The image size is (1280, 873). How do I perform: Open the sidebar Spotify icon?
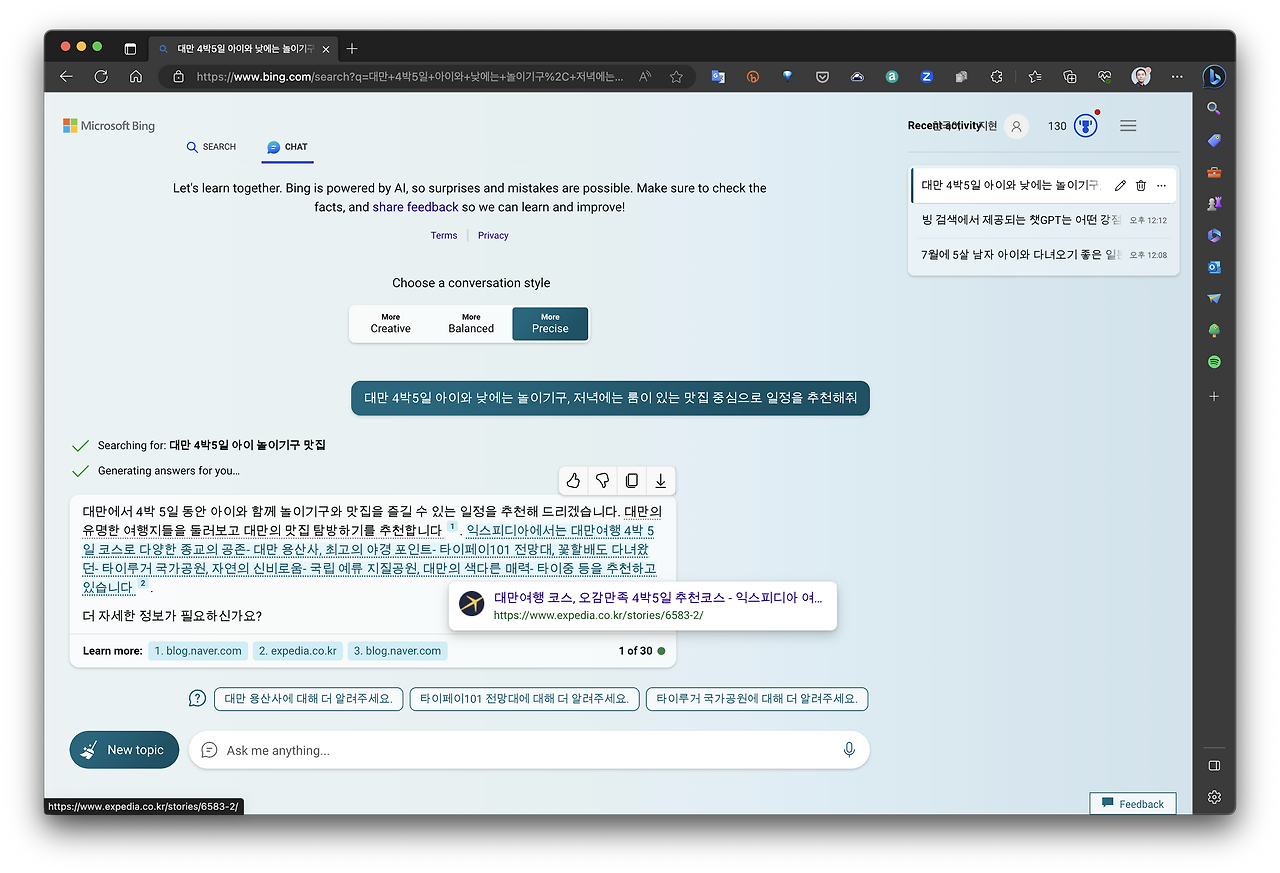(1214, 362)
